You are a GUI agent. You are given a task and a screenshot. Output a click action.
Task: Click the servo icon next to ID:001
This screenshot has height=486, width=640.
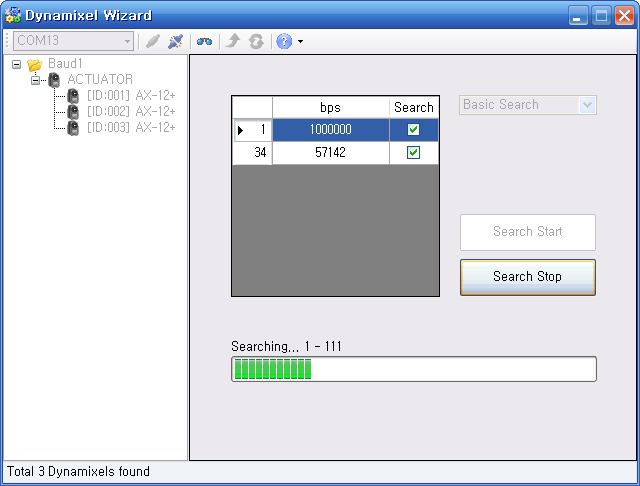(73, 96)
